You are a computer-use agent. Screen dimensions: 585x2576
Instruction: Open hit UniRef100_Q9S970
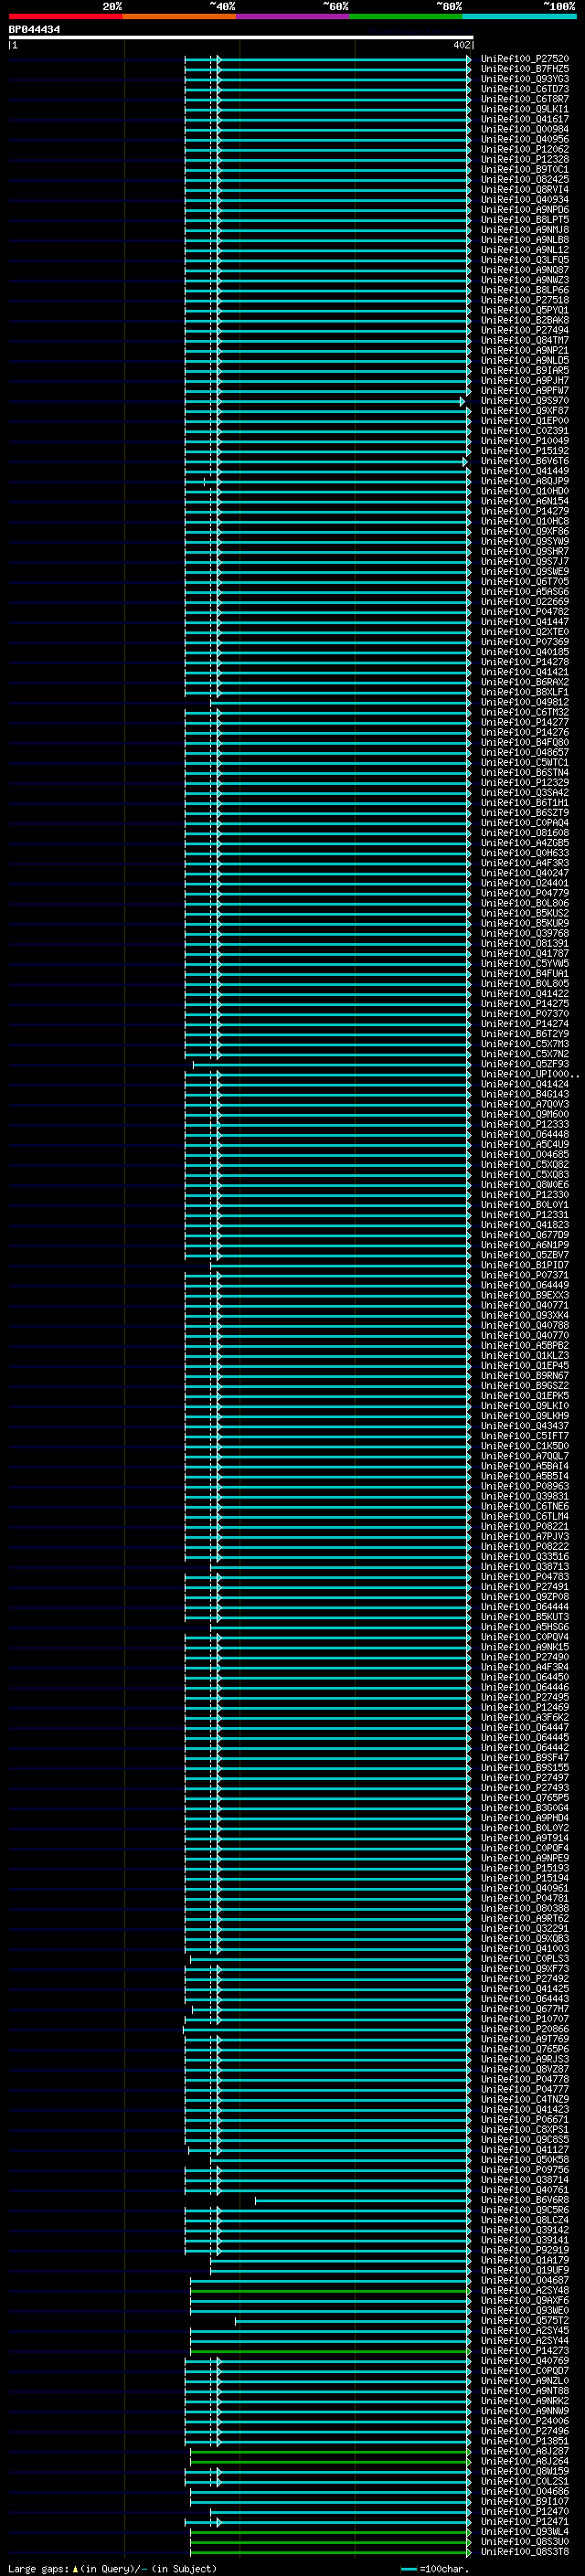pos(525,401)
